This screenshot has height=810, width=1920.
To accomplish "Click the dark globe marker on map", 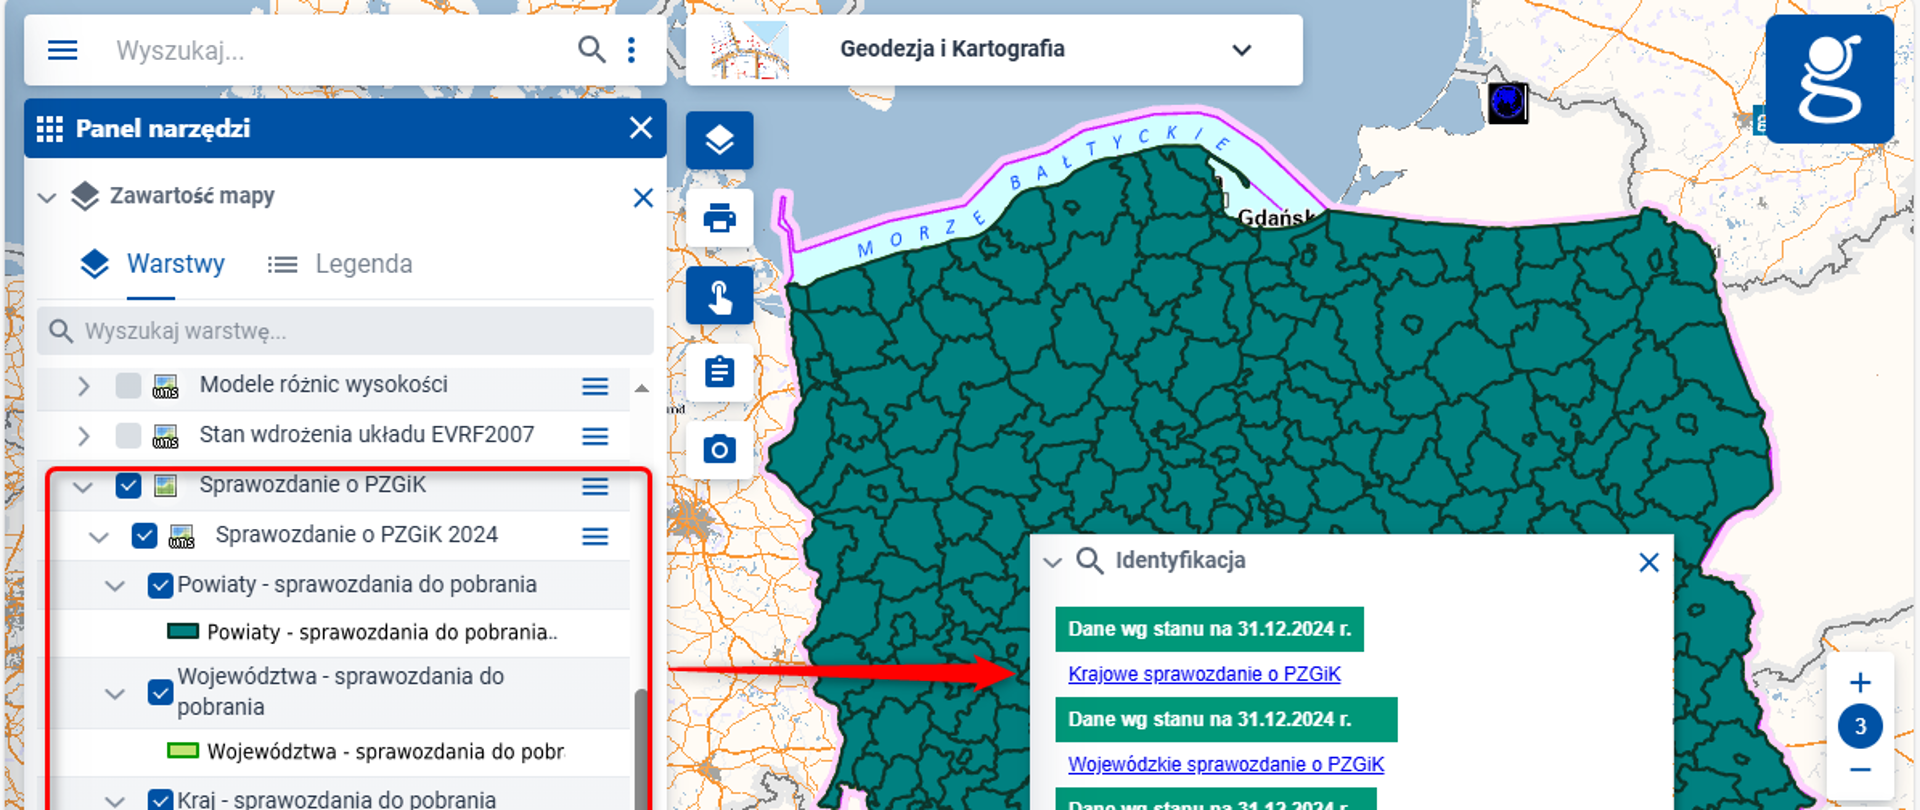I will pos(1508,103).
